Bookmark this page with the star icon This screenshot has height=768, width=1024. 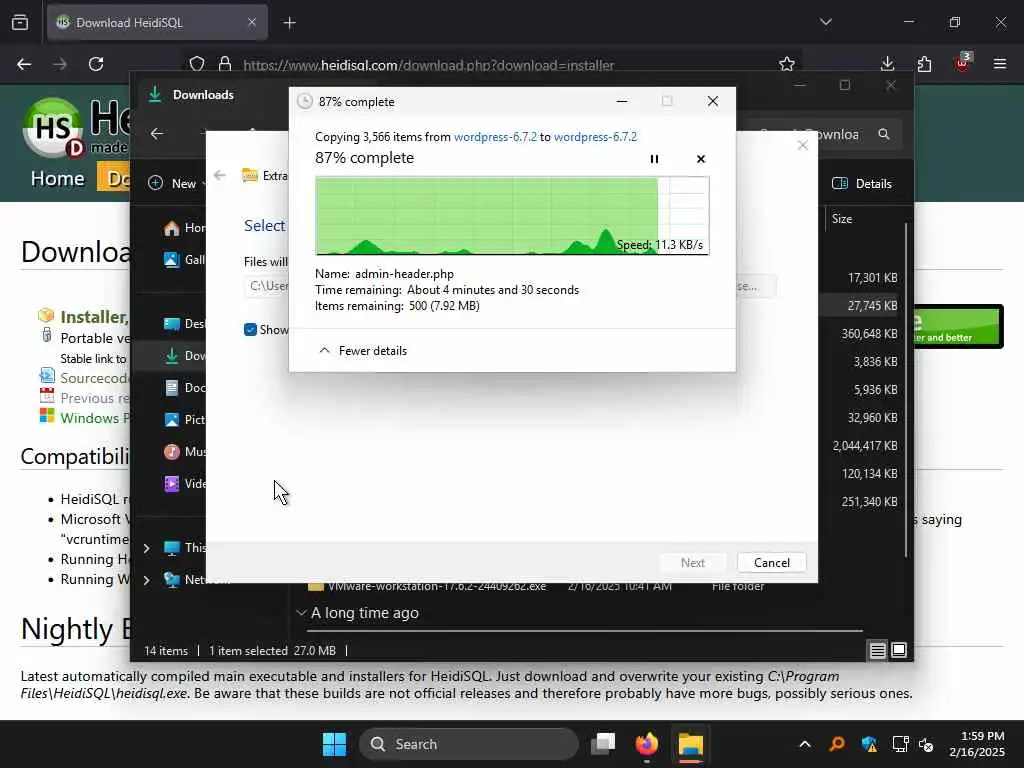point(787,64)
